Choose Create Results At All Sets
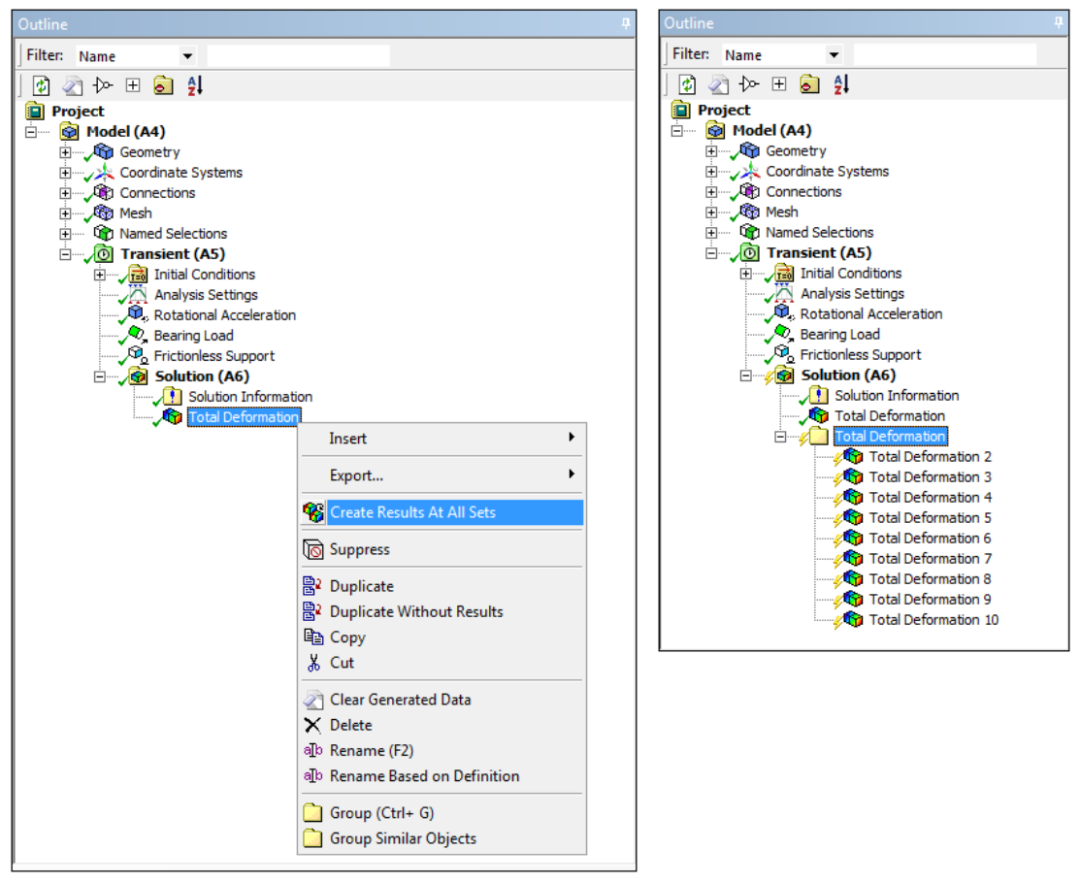Viewport: 1080px width, 883px height. pyautogui.click(x=412, y=513)
